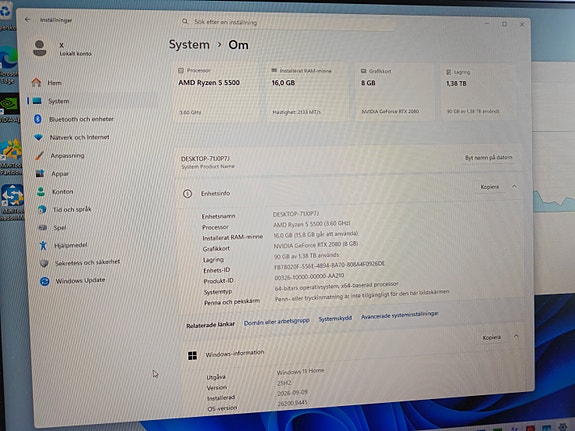Collapse the Windows-information section chevron
Screen dimensions: 575x431
click(516, 336)
